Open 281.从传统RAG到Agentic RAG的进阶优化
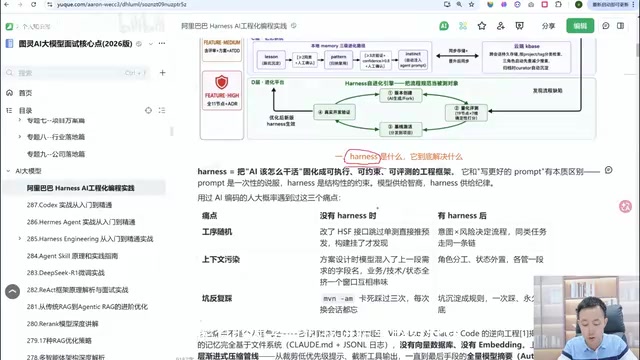 pyautogui.click(x=87, y=307)
